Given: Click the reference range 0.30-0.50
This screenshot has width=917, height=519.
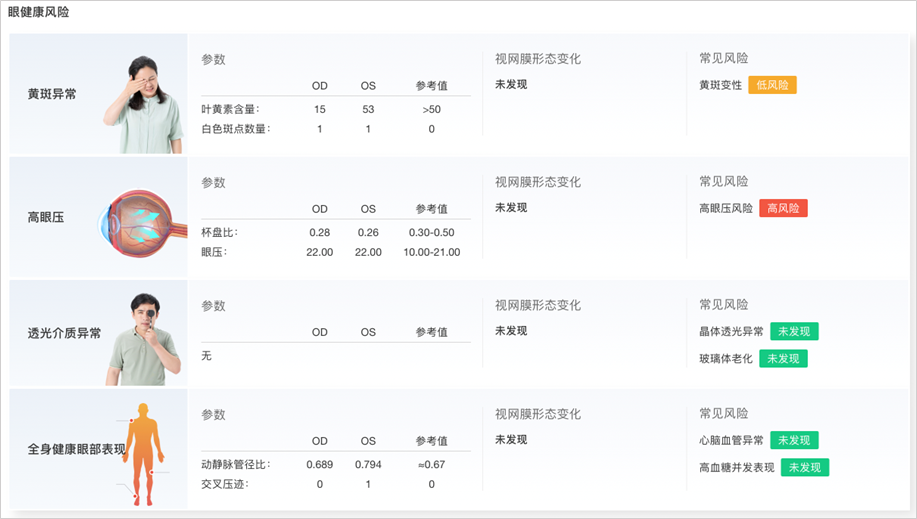Looking at the screenshot, I should tap(432, 232).
